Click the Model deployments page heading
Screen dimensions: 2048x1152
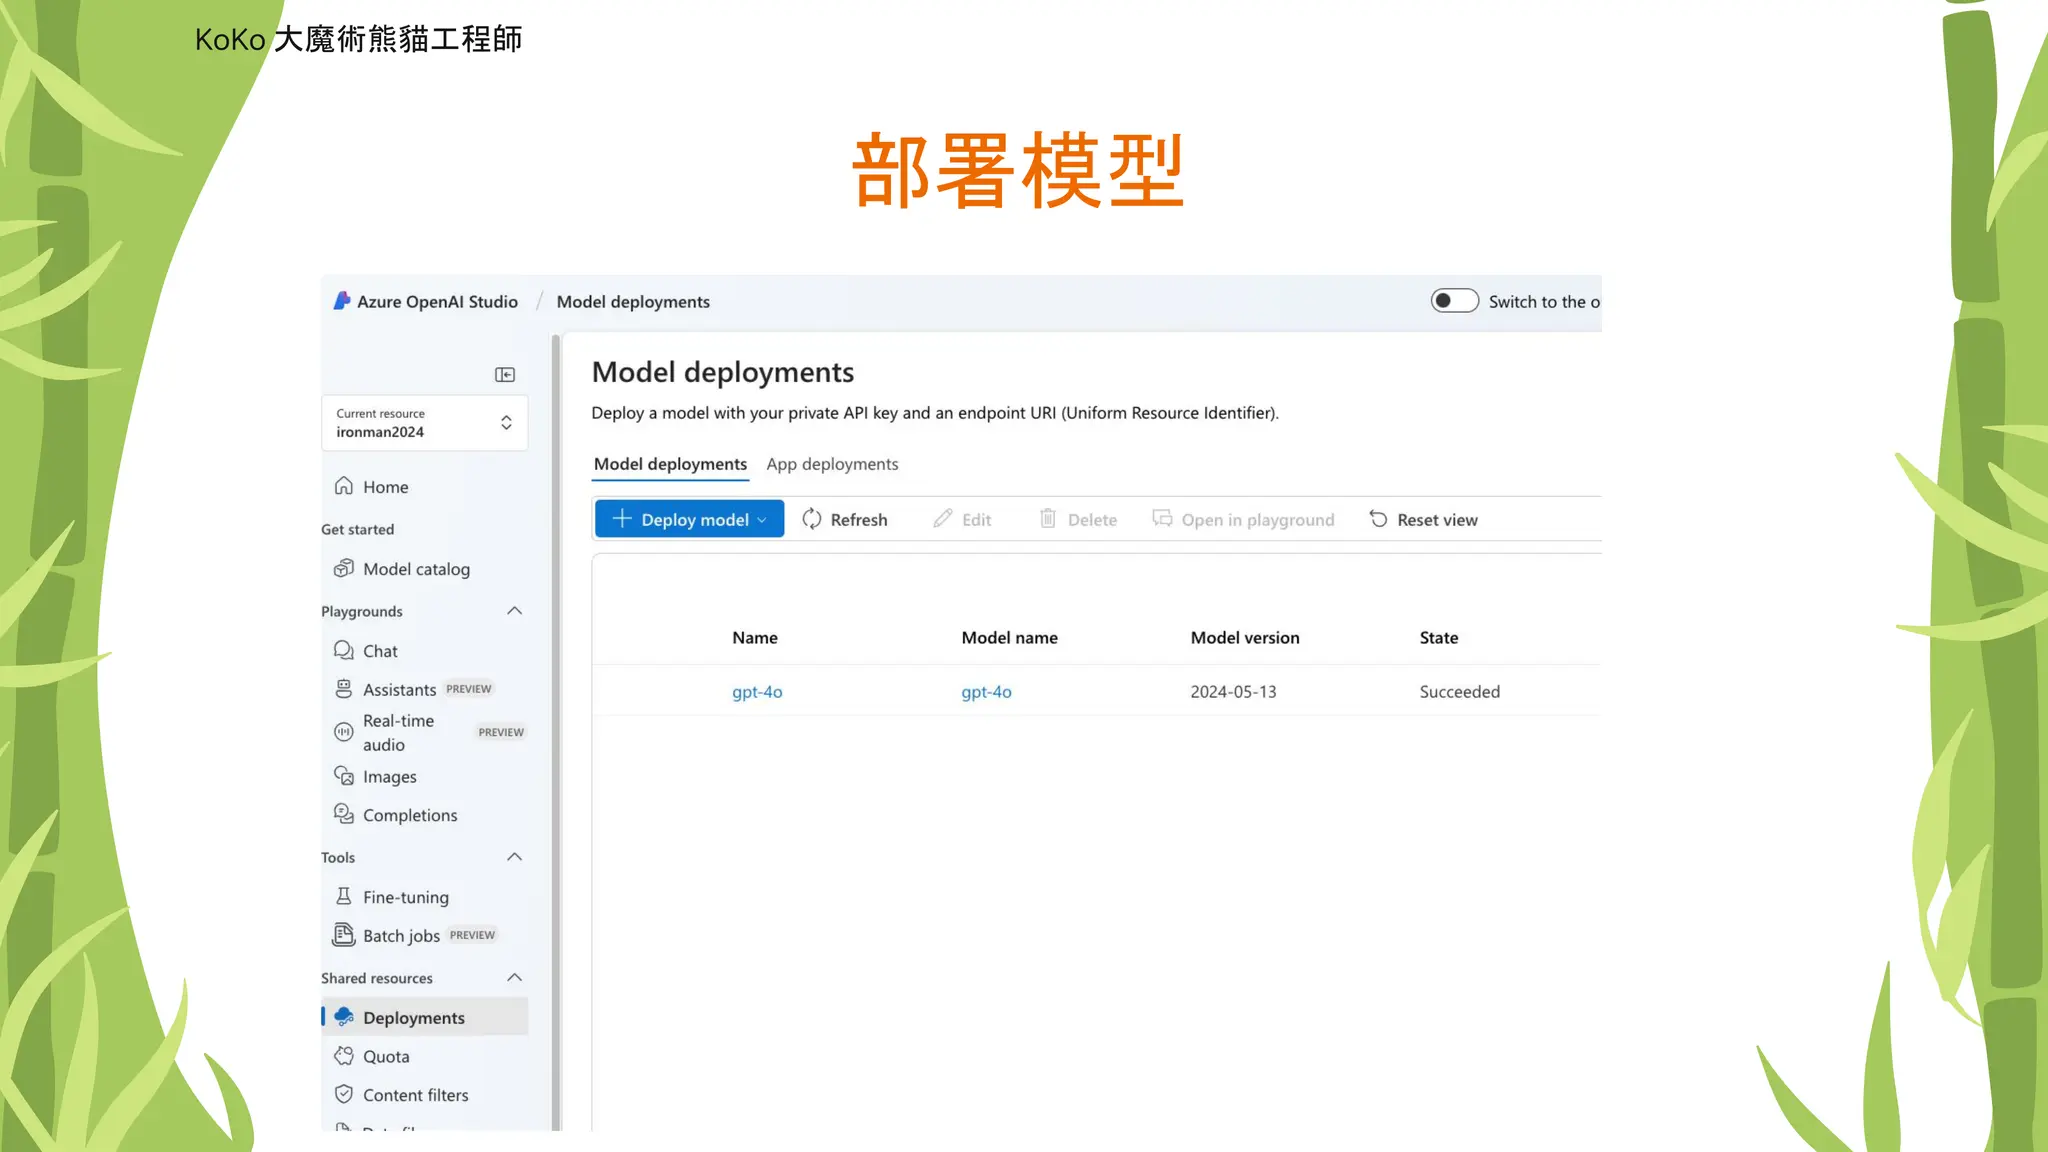click(722, 372)
